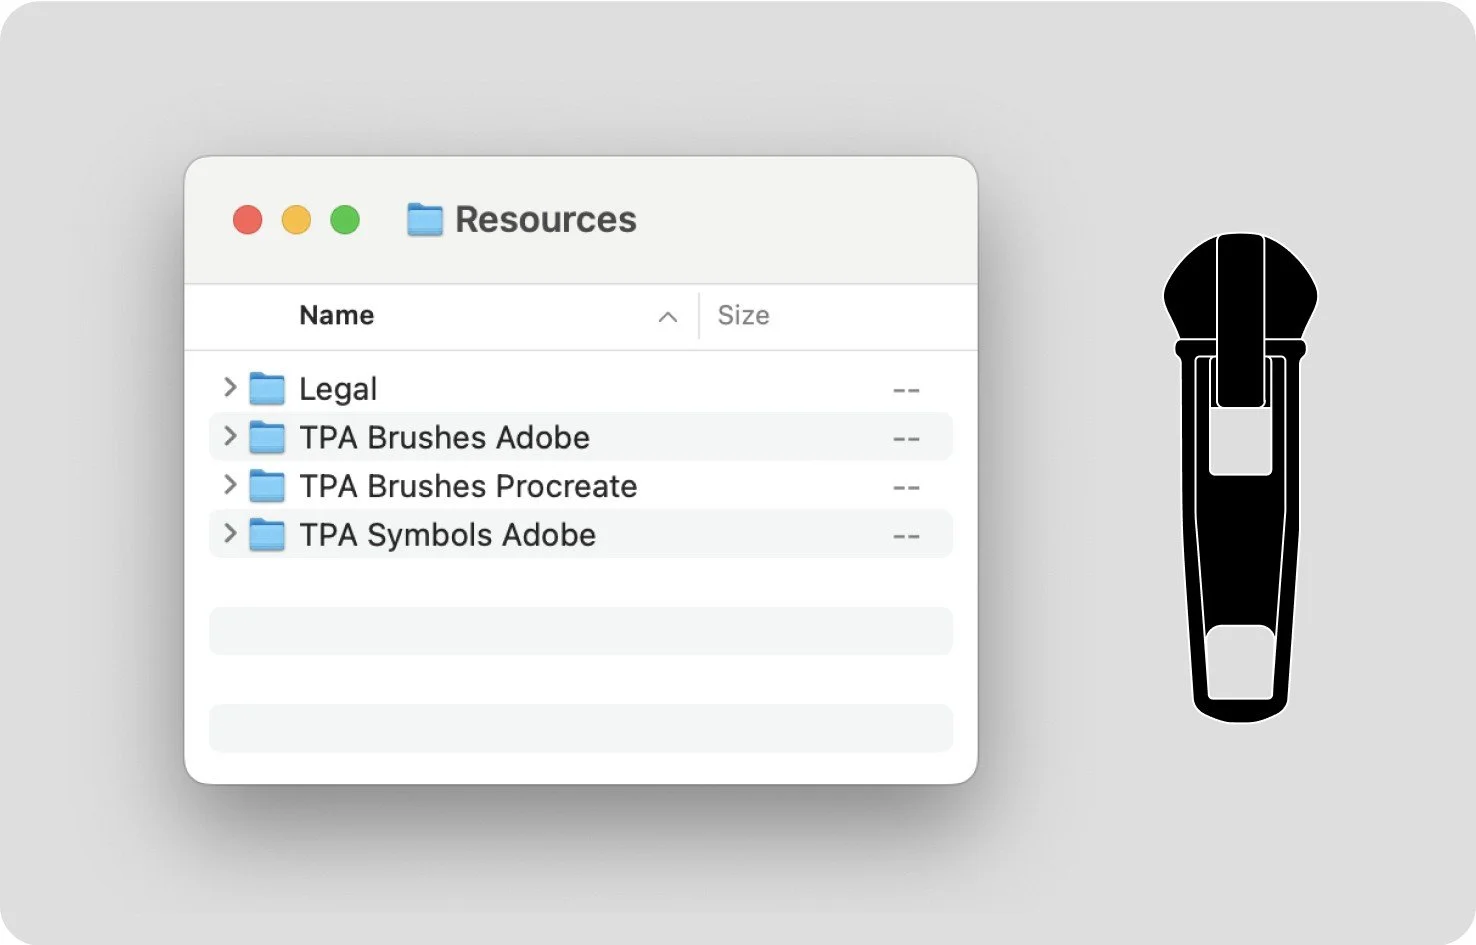Close the Resources window with red button
This screenshot has width=1476, height=945.
248,220
